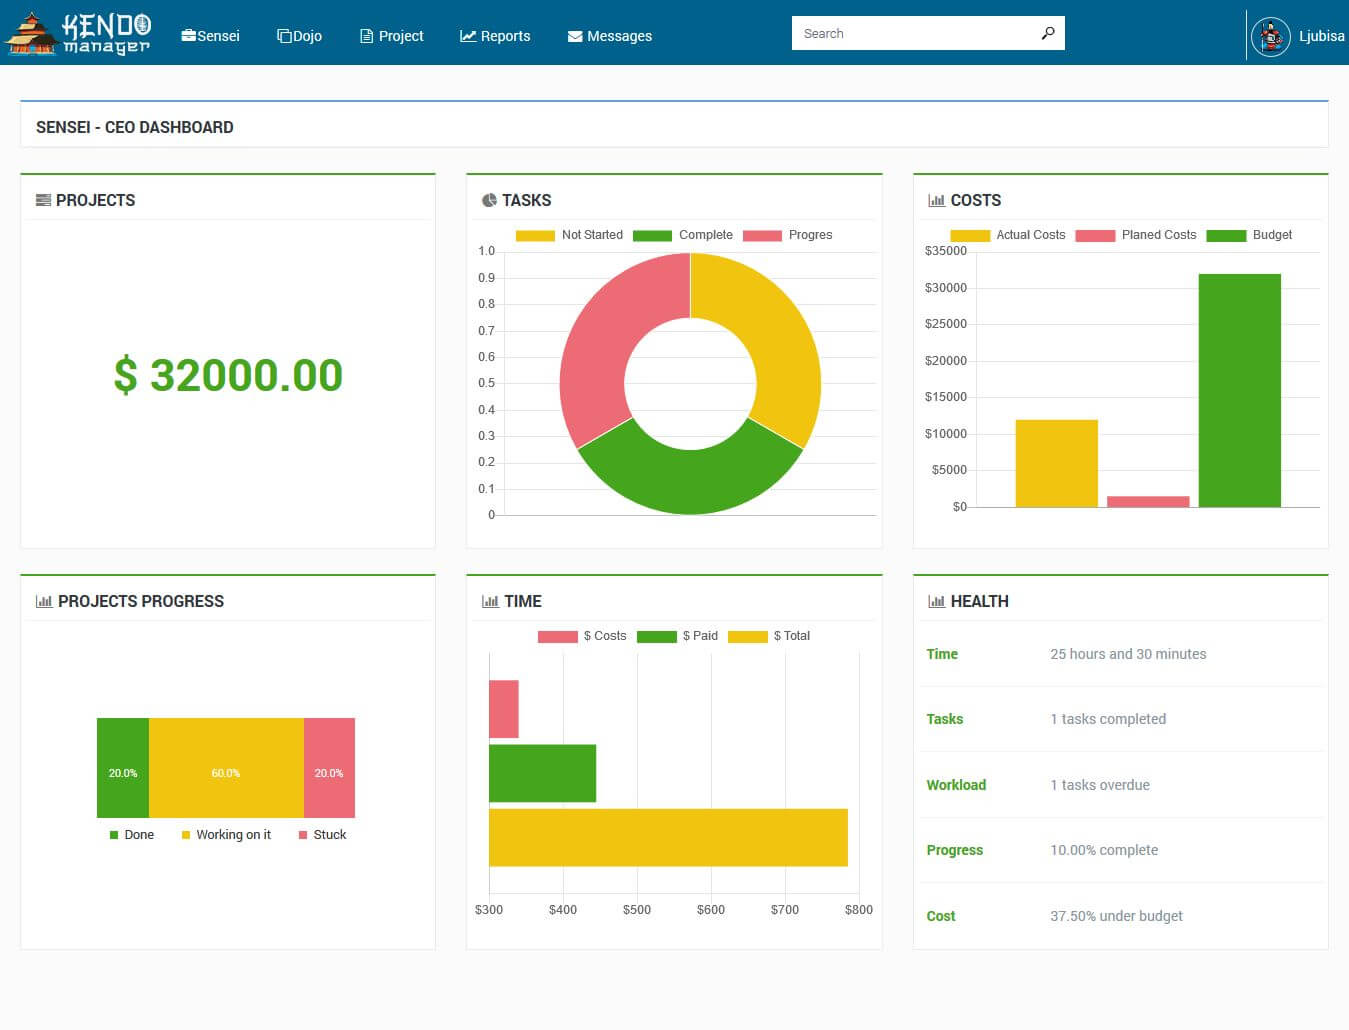This screenshot has height=1030, width=1349.
Task: Click the Kendo Manager logo
Action: tap(77, 33)
